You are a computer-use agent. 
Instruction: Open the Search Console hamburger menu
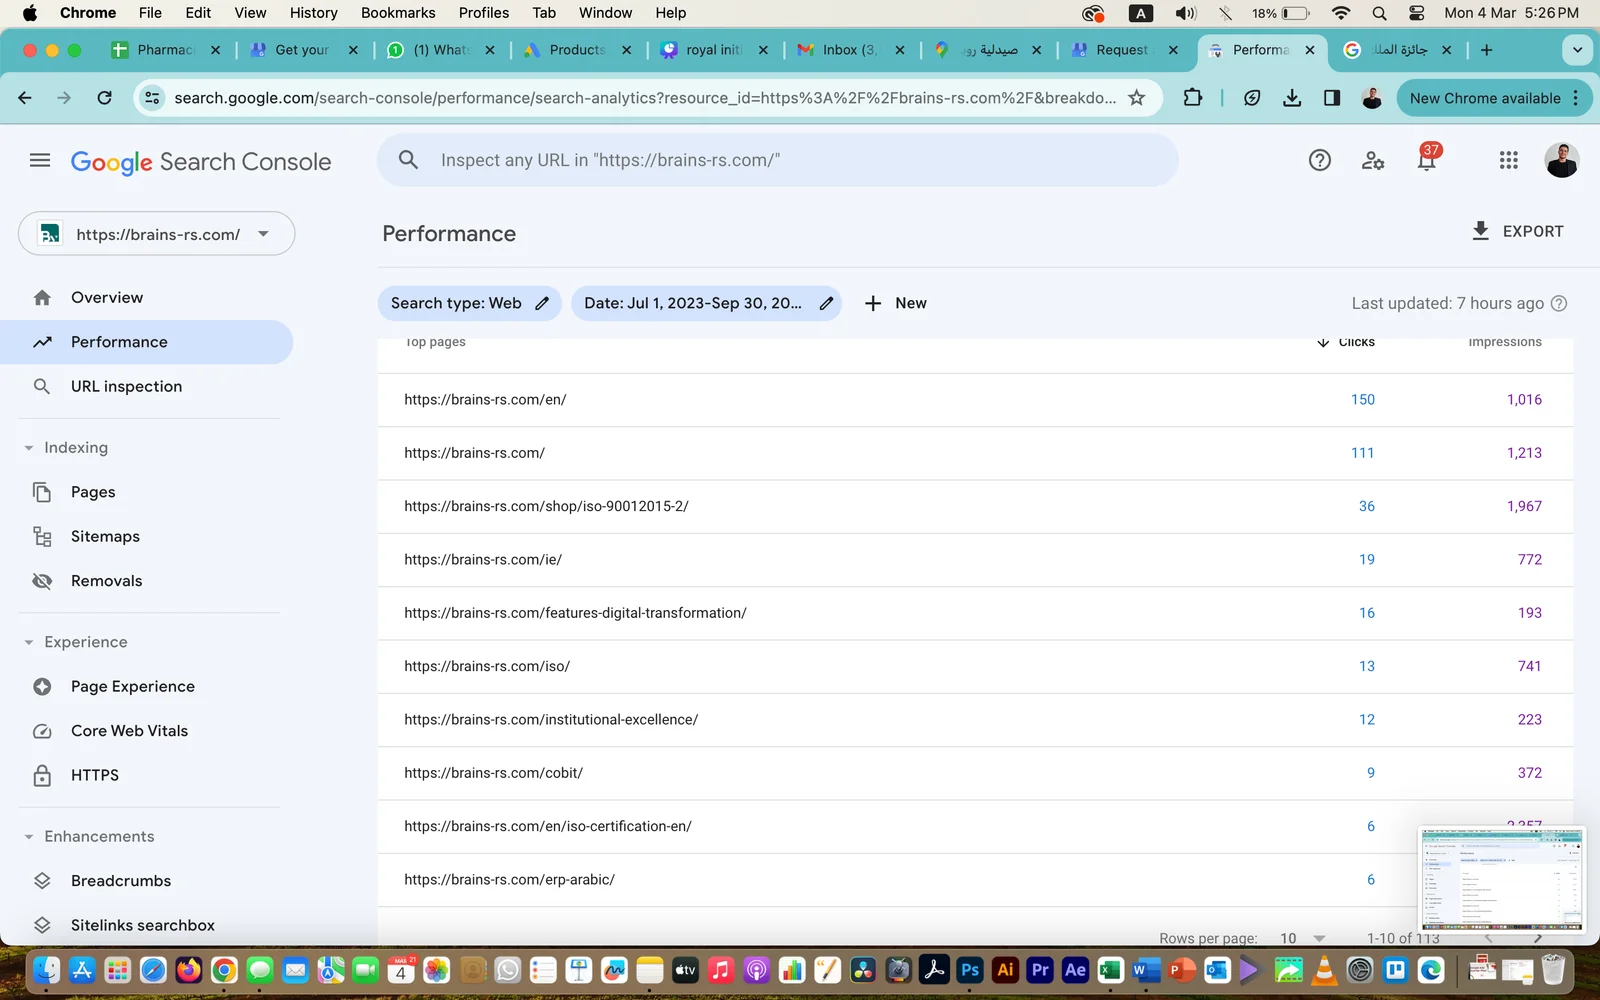(40, 160)
